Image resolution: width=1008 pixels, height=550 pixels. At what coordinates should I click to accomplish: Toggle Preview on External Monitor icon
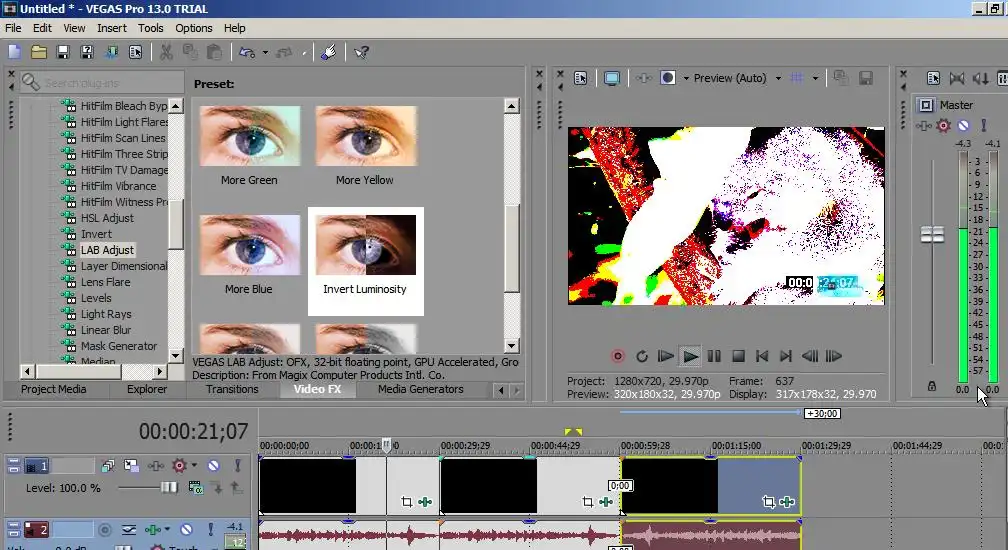click(x=611, y=78)
